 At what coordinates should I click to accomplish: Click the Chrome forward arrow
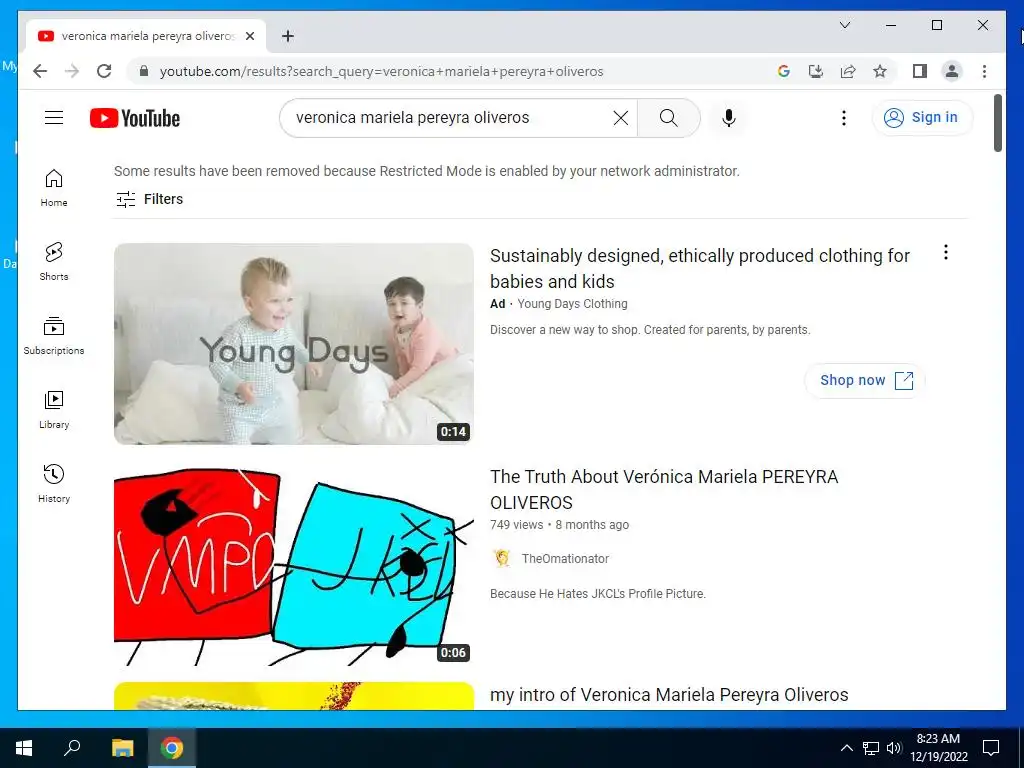click(72, 71)
